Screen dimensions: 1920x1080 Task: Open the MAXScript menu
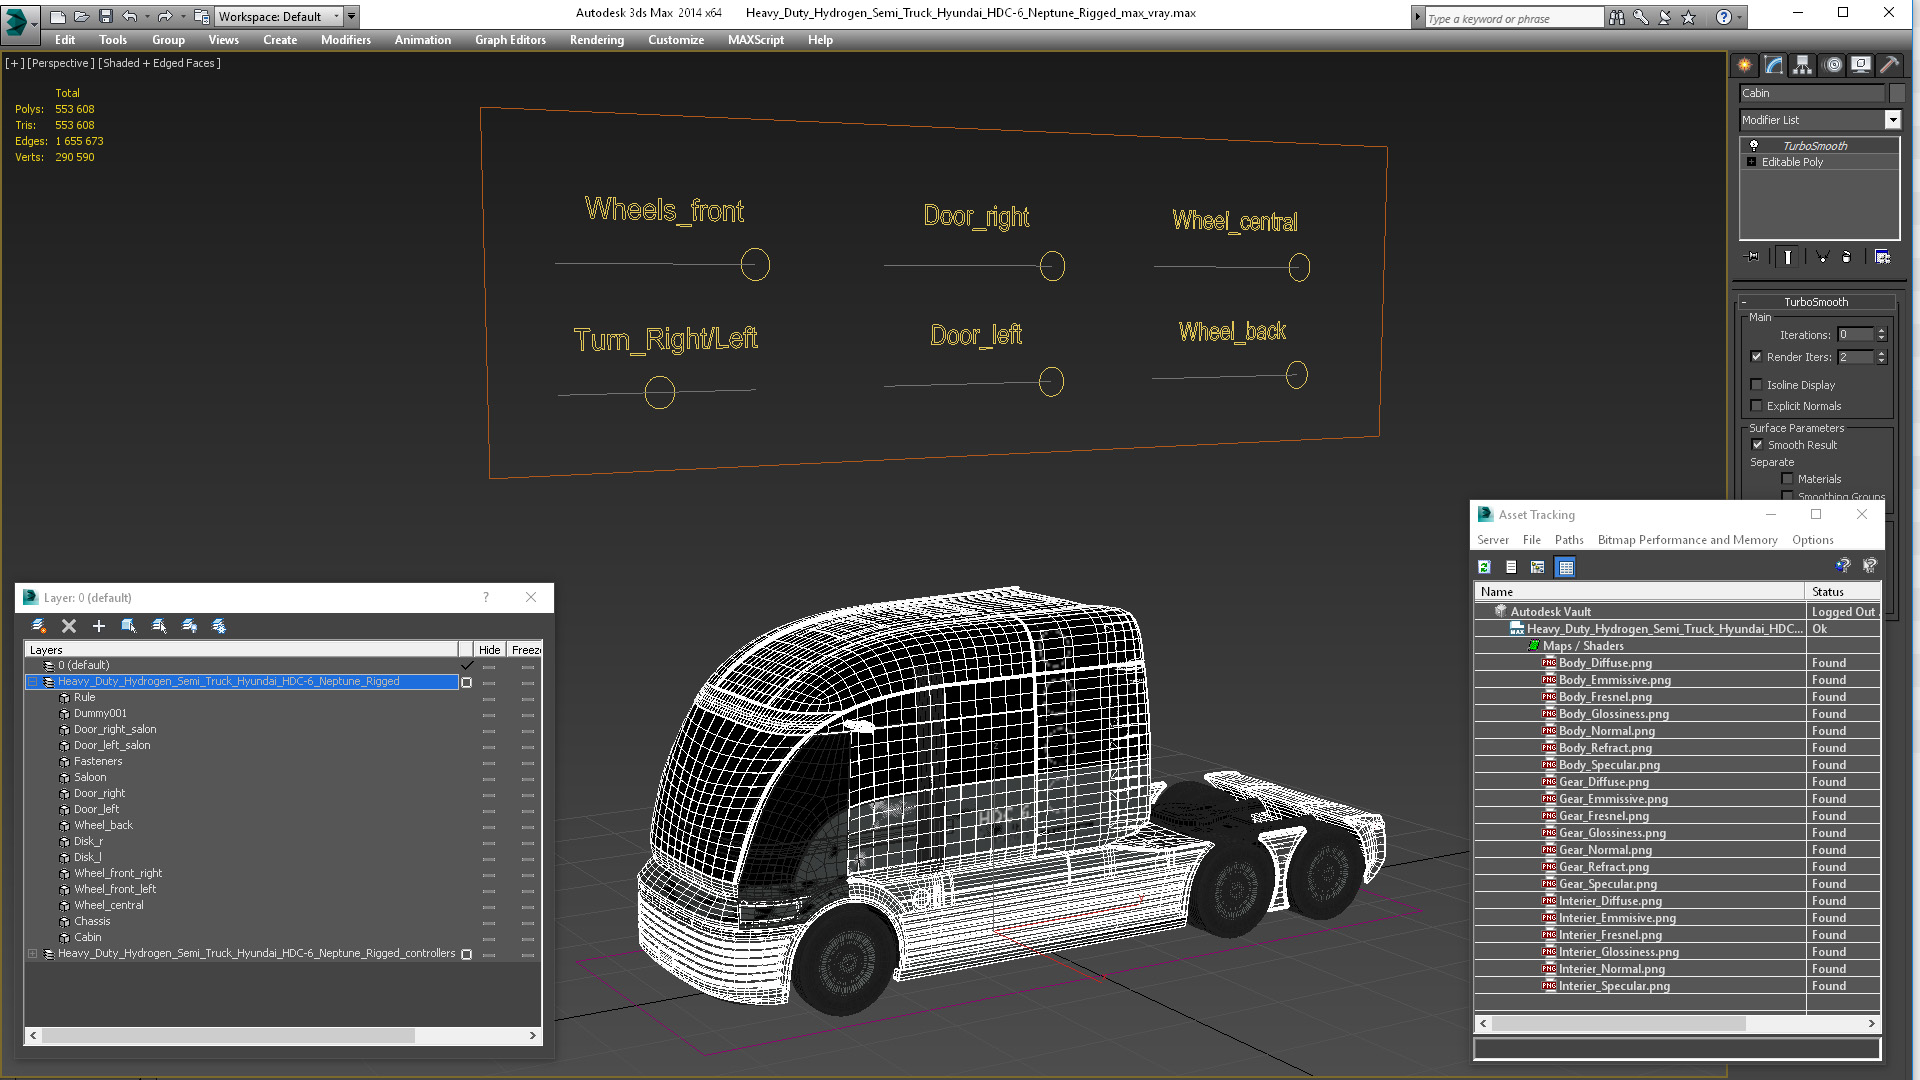(x=755, y=40)
